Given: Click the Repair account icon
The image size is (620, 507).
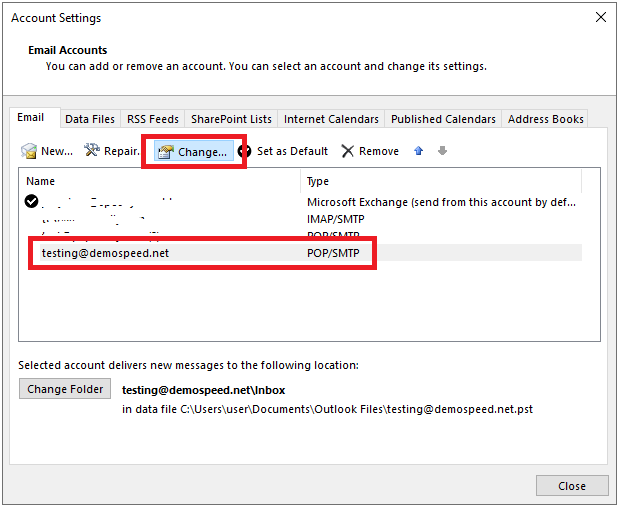Looking at the screenshot, I should [x=92, y=151].
